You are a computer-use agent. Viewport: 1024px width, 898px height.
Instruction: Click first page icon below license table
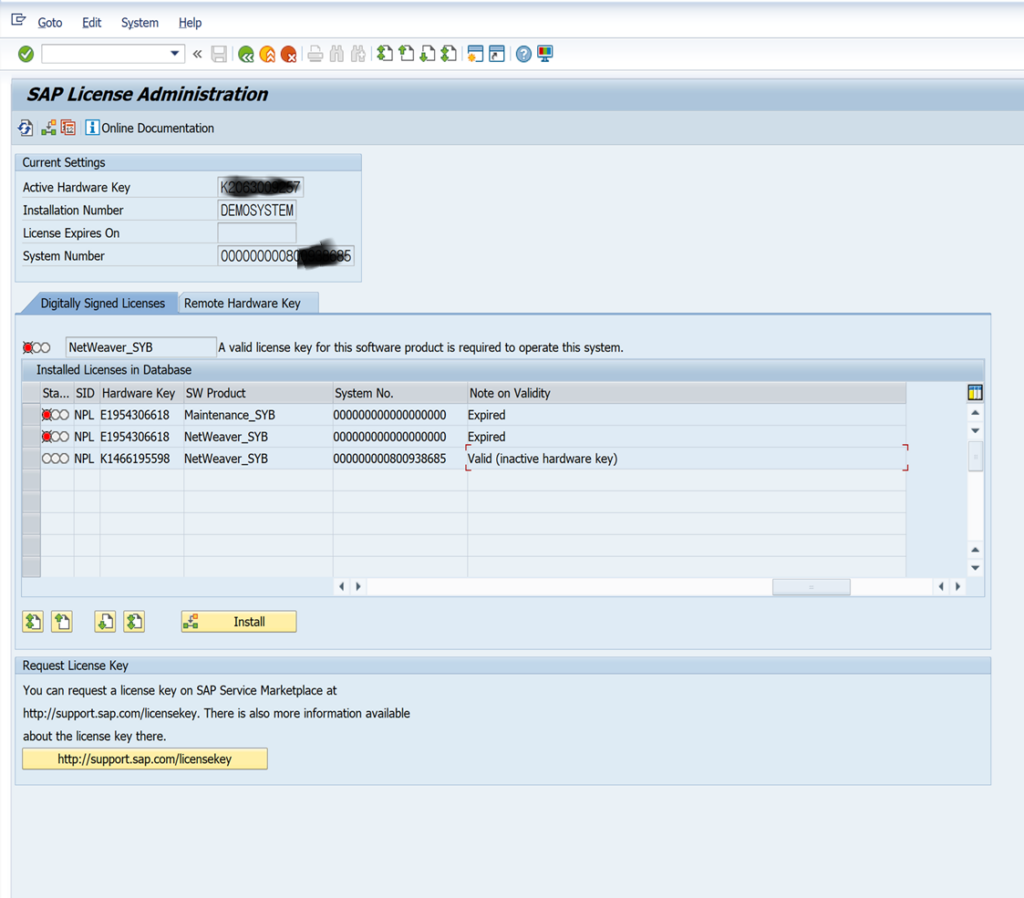(33, 622)
